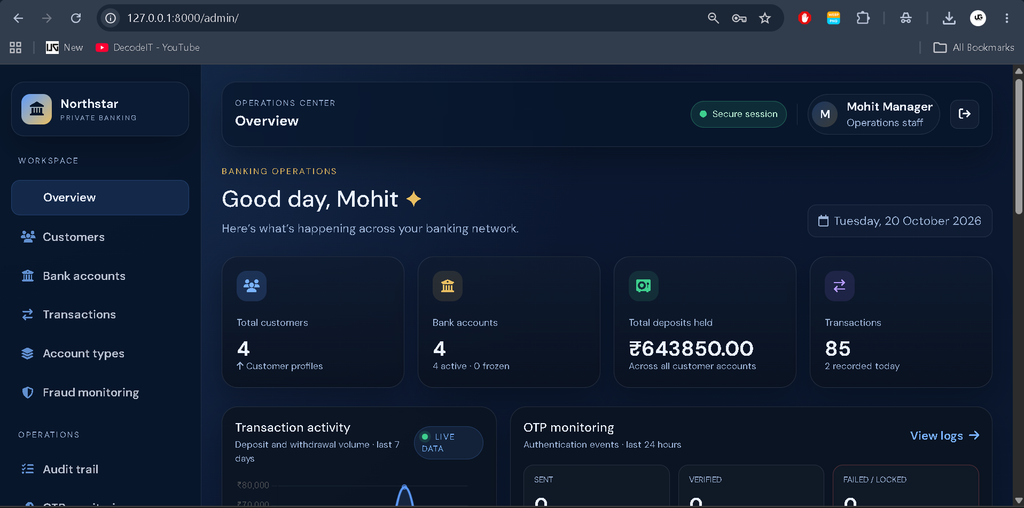
Task: Click the password key icon in address bar
Action: point(739,18)
